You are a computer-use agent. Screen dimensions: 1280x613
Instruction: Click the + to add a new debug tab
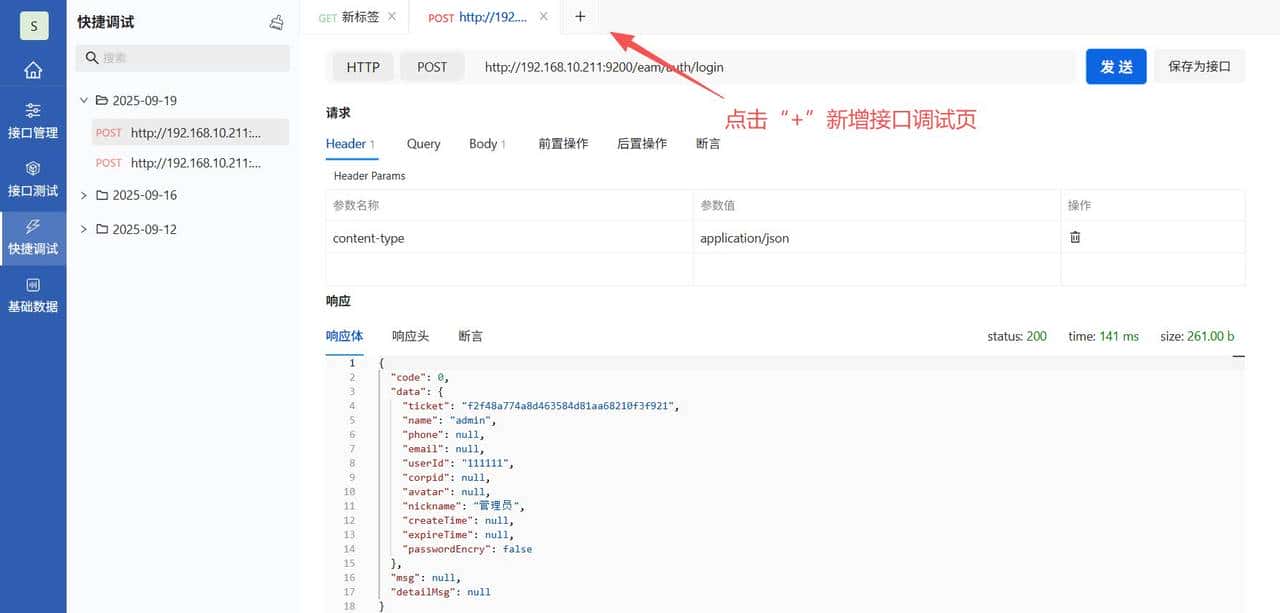(579, 16)
